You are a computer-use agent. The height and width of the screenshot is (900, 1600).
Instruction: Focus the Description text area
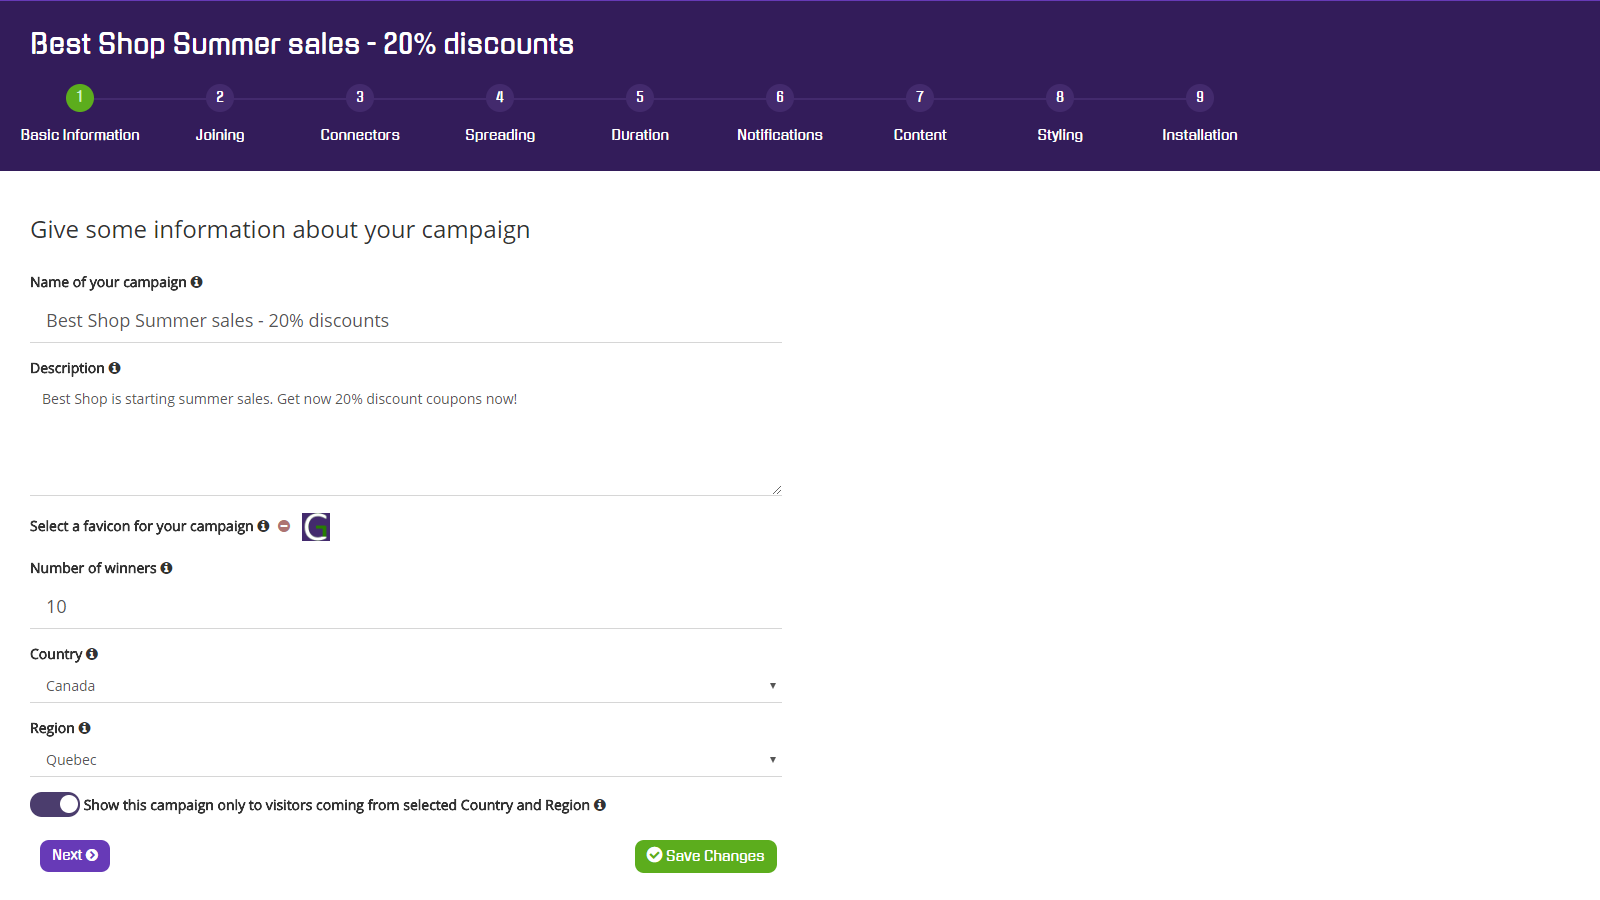(406, 440)
